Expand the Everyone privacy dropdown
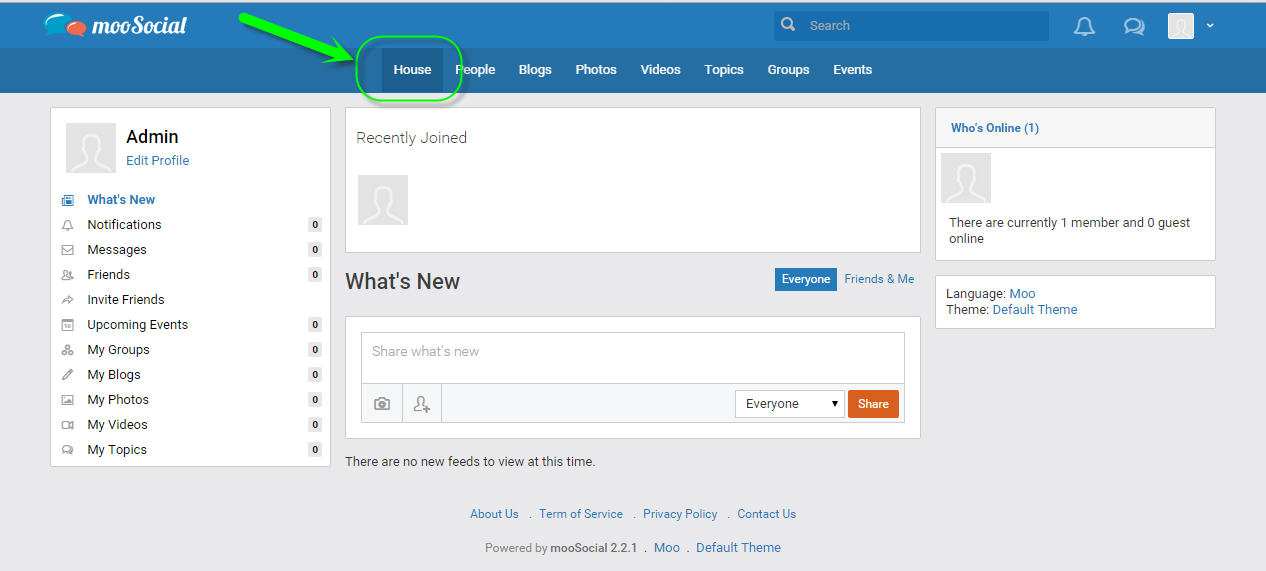Viewport: 1266px width, 571px height. pos(790,404)
